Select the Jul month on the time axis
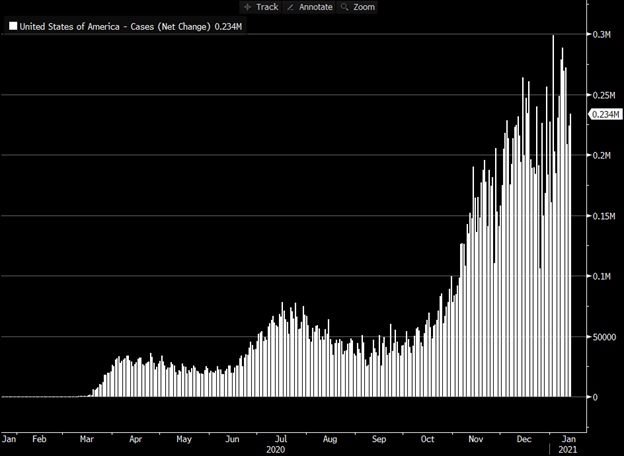Image resolution: width=624 pixels, height=456 pixels. coord(282,438)
